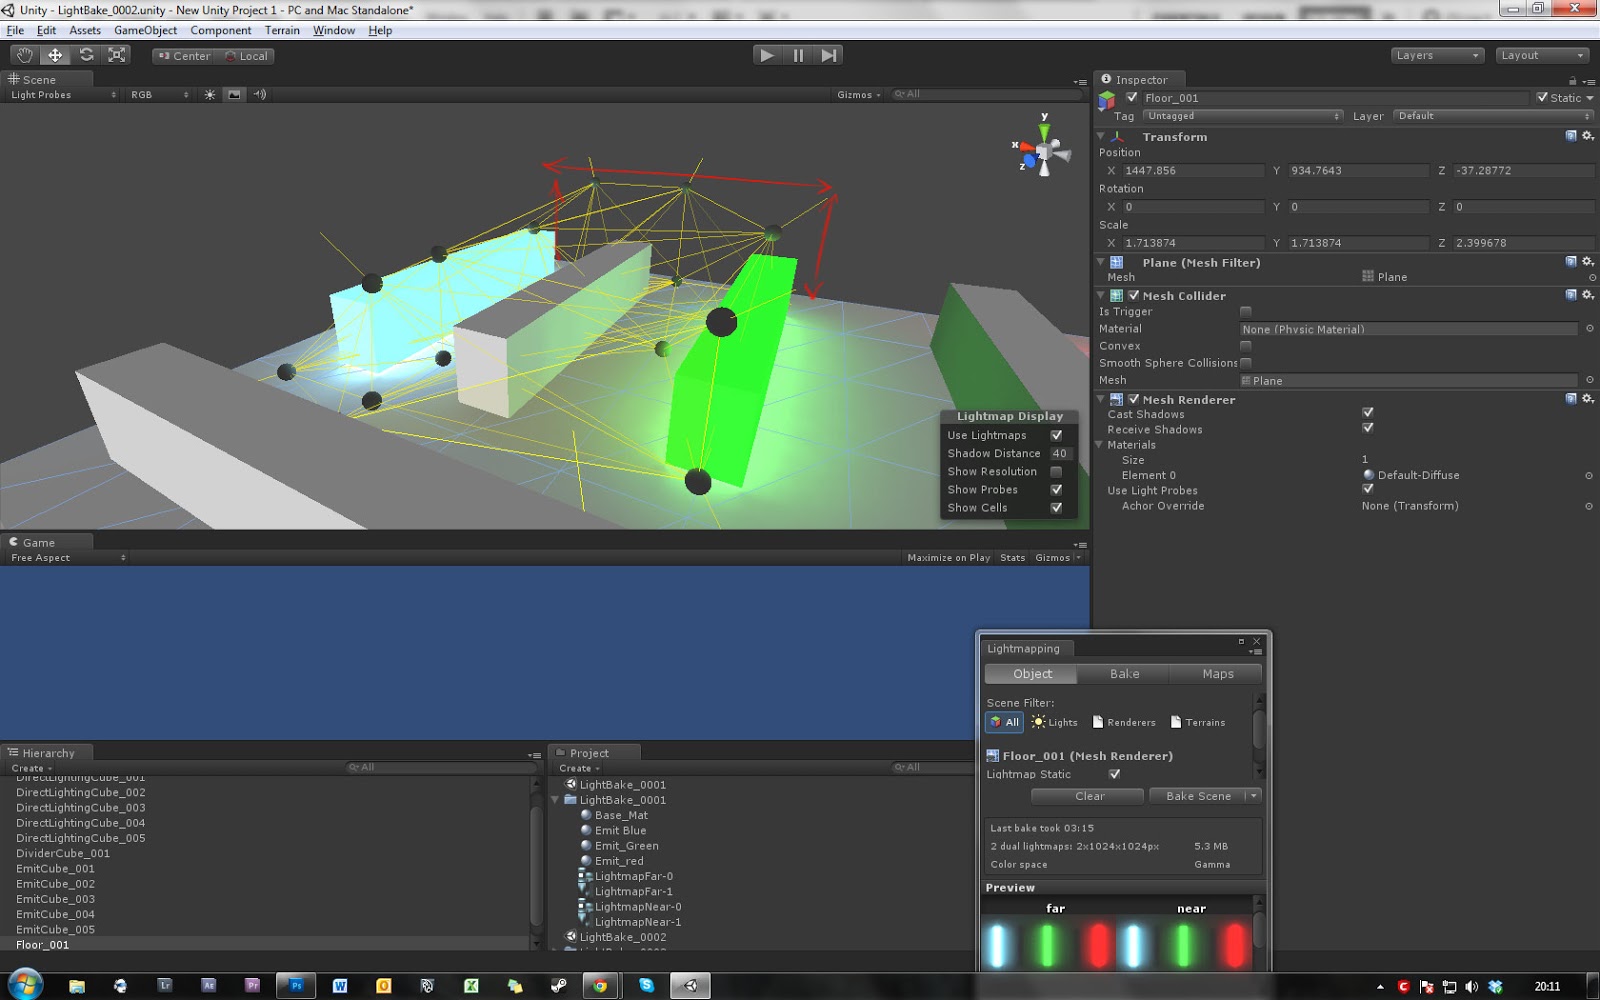The width and height of the screenshot is (1600, 1000).
Task: Enable Show Resolution in Lightmap Display
Action: tap(1056, 471)
